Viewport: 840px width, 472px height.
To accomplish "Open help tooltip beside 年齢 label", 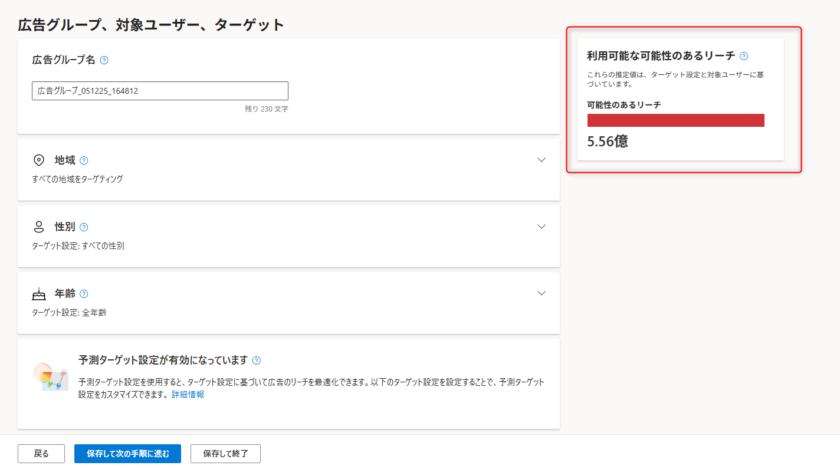I will [x=84, y=294].
